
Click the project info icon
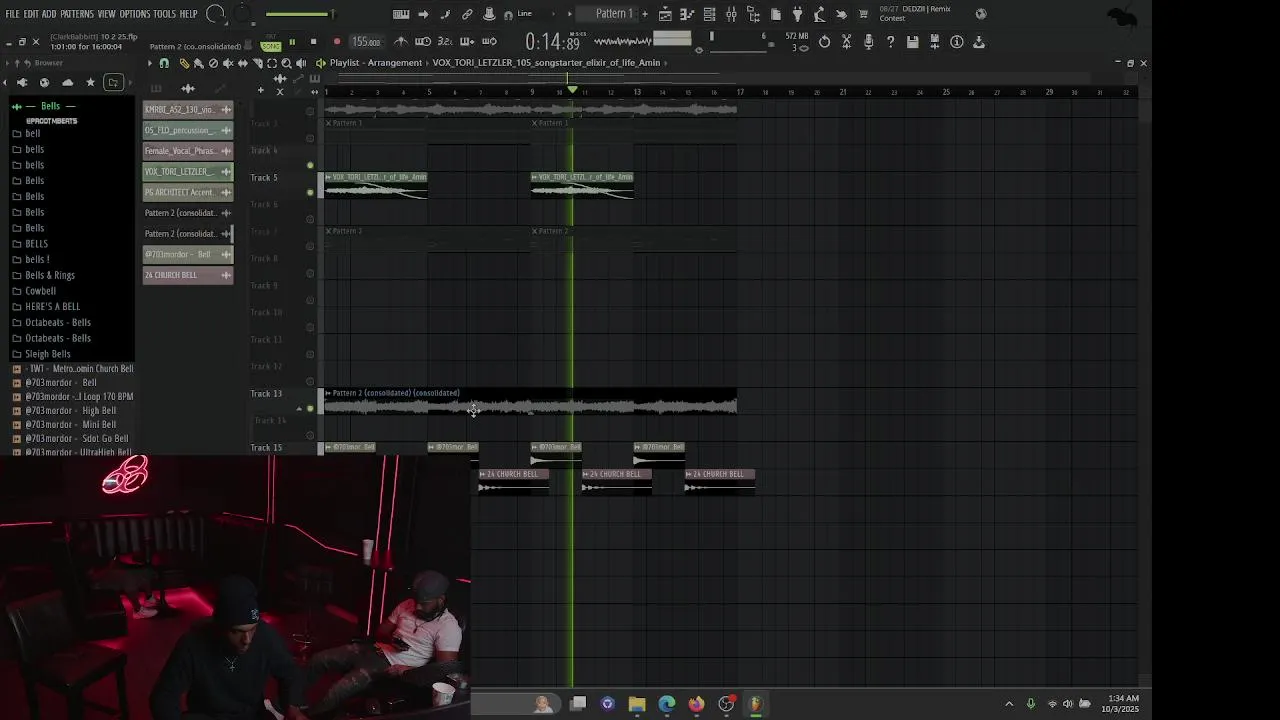coord(956,42)
